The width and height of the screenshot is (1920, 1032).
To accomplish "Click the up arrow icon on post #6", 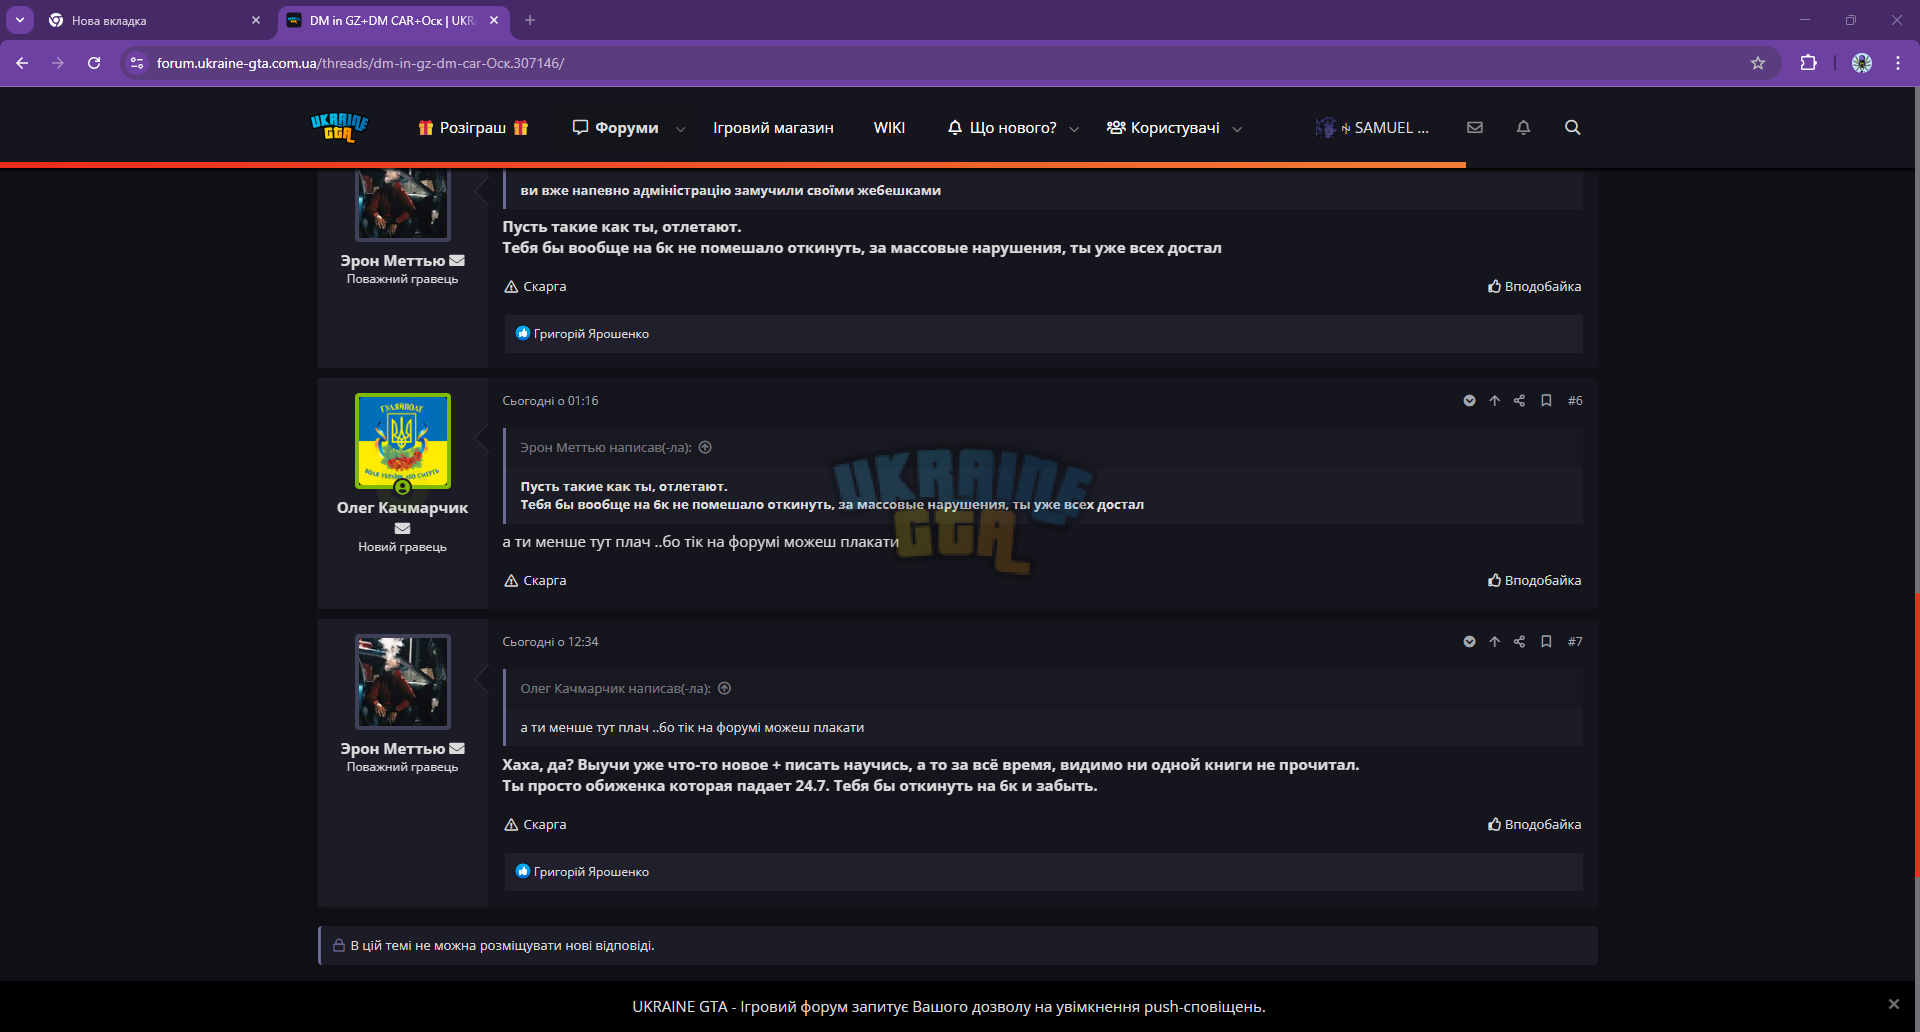I will point(1494,401).
